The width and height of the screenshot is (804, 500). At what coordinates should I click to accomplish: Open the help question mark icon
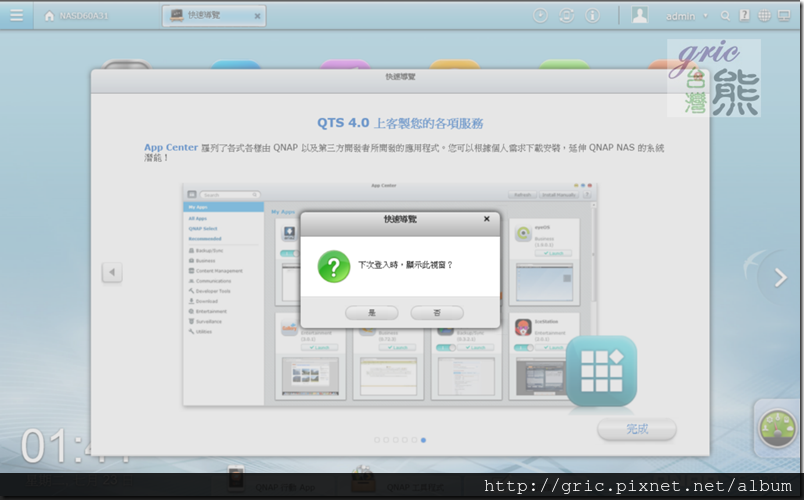[744, 15]
